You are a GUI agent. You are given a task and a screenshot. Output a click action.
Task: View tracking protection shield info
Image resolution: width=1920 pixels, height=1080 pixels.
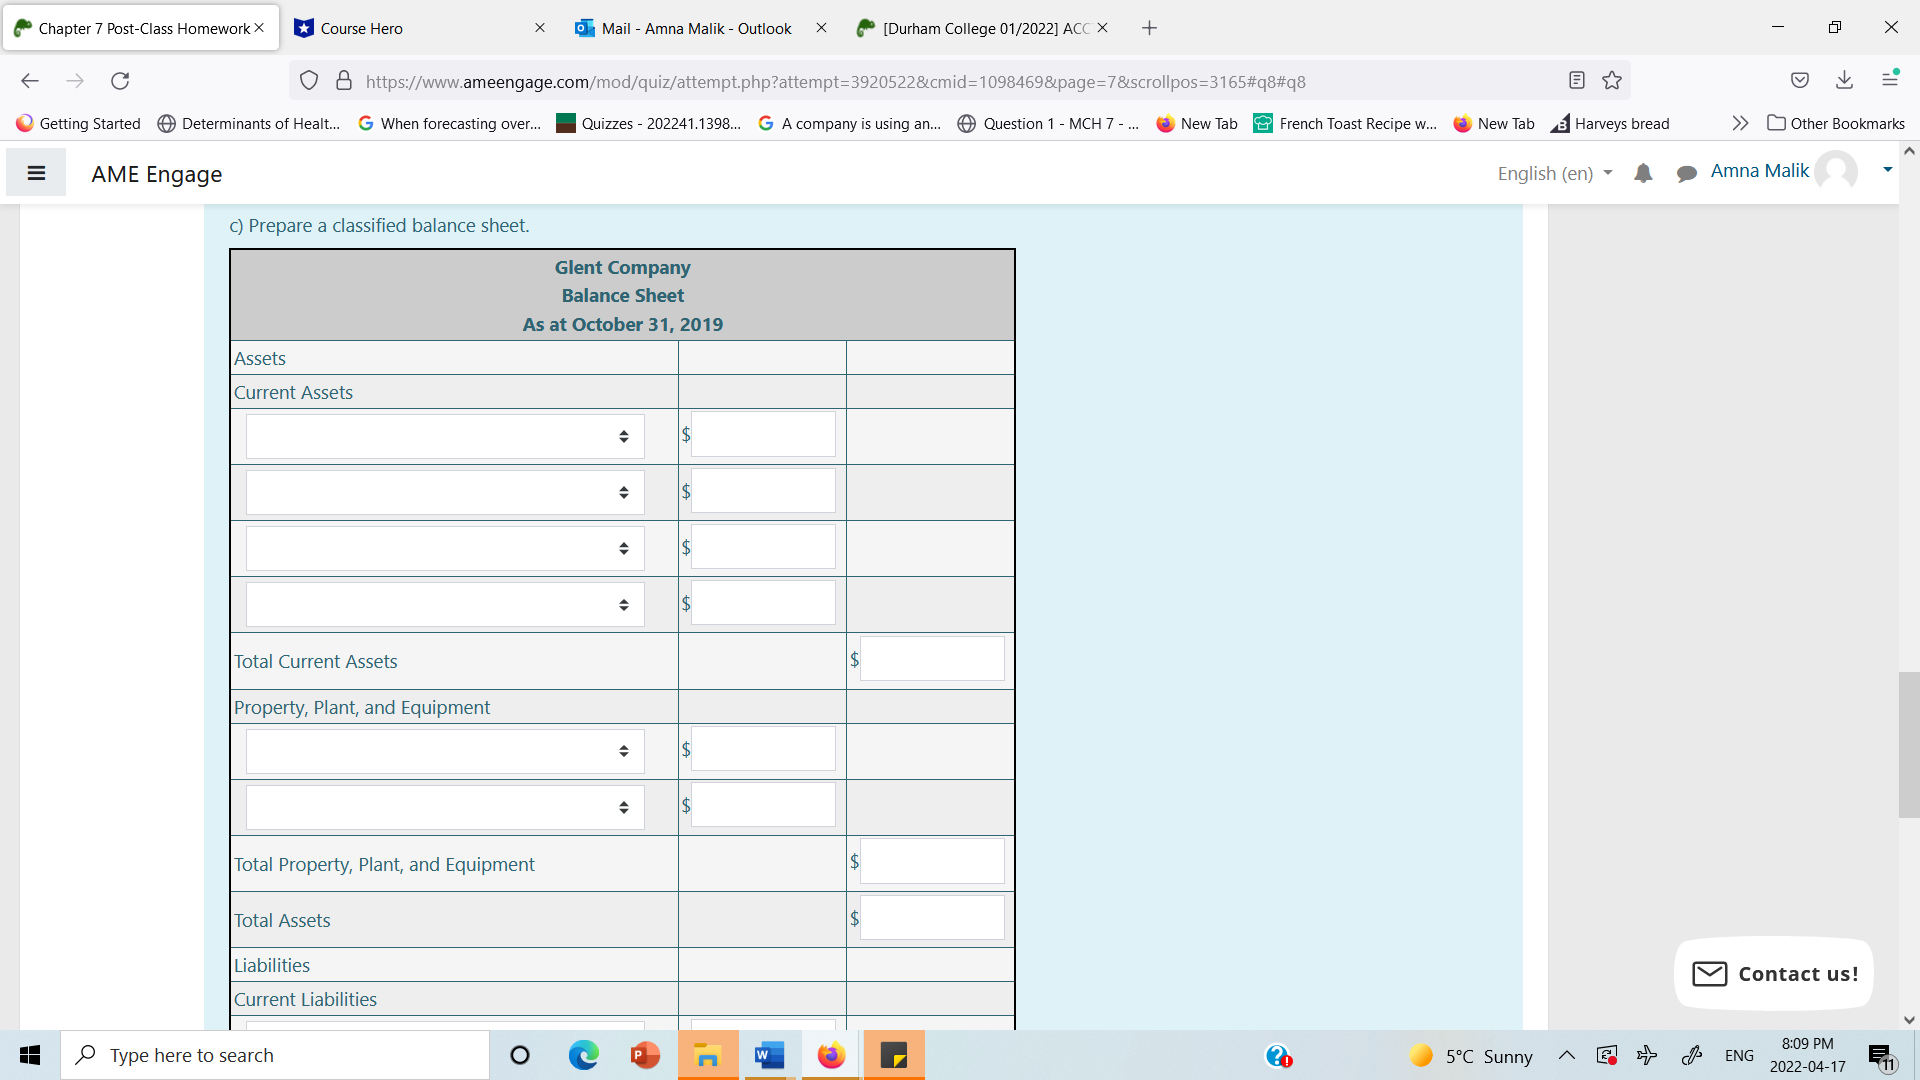[309, 80]
